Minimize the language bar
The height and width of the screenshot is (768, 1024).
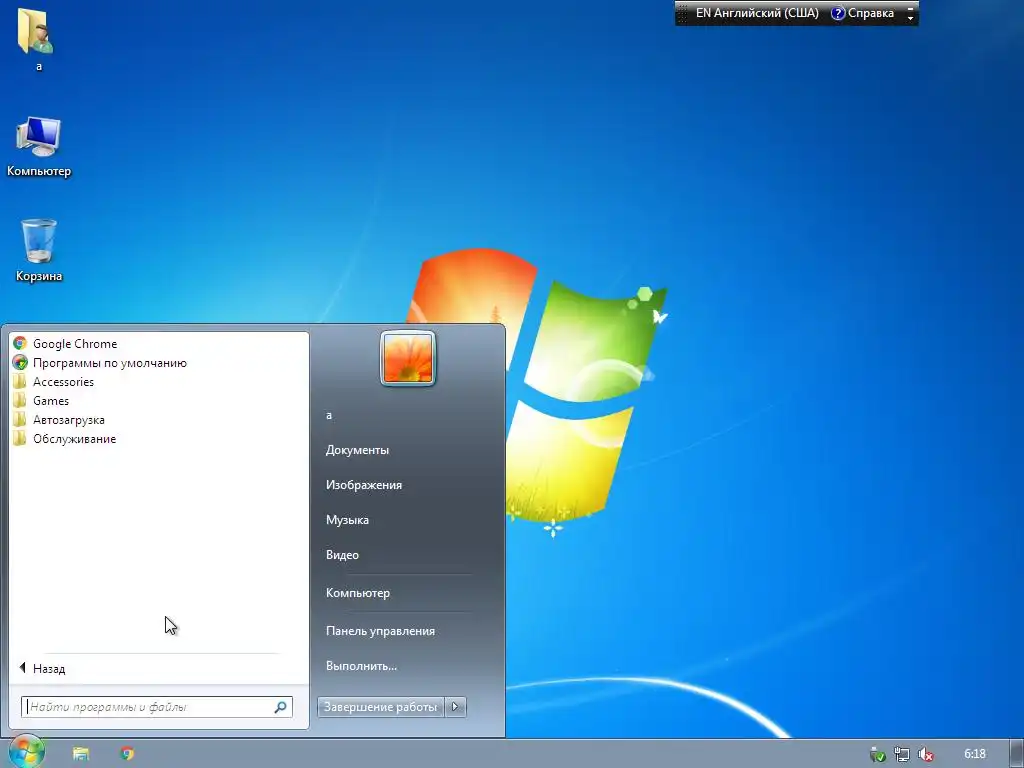pos(910,8)
